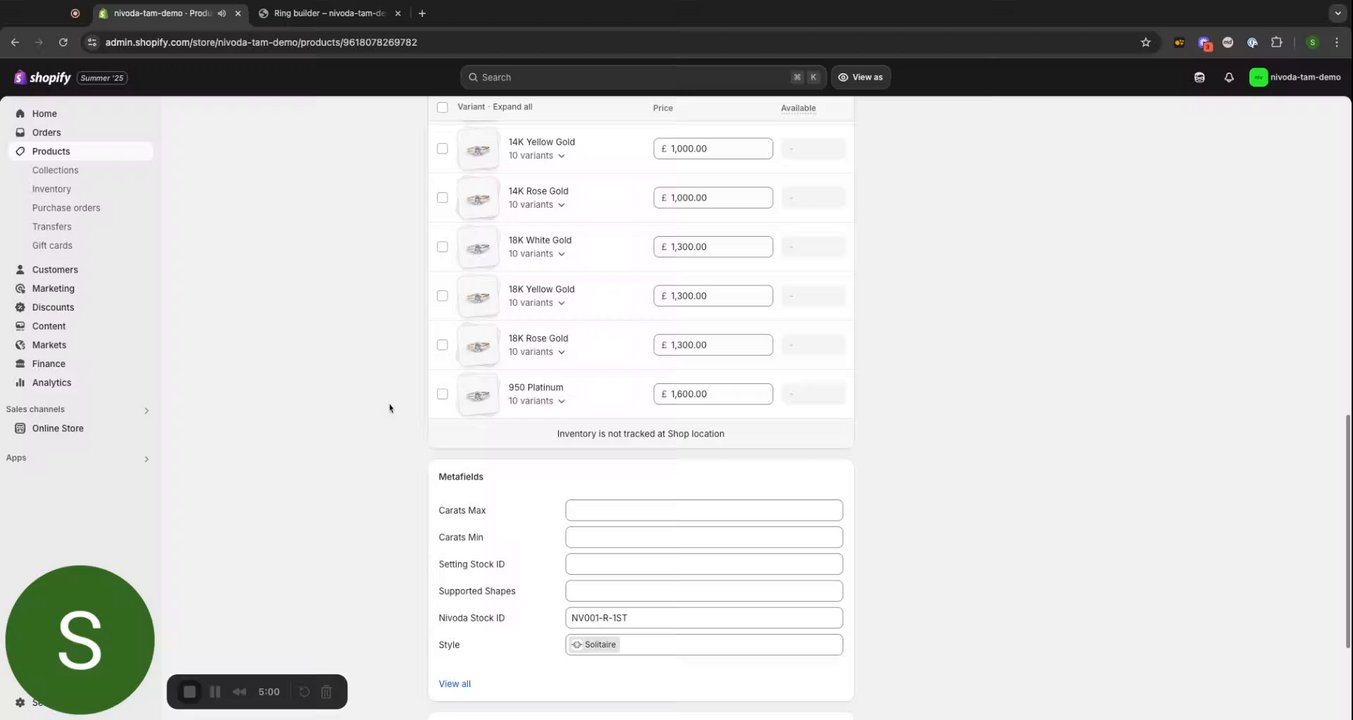Click the Solitaire style tag
Screen dimensions: 1353x720
coord(594,645)
